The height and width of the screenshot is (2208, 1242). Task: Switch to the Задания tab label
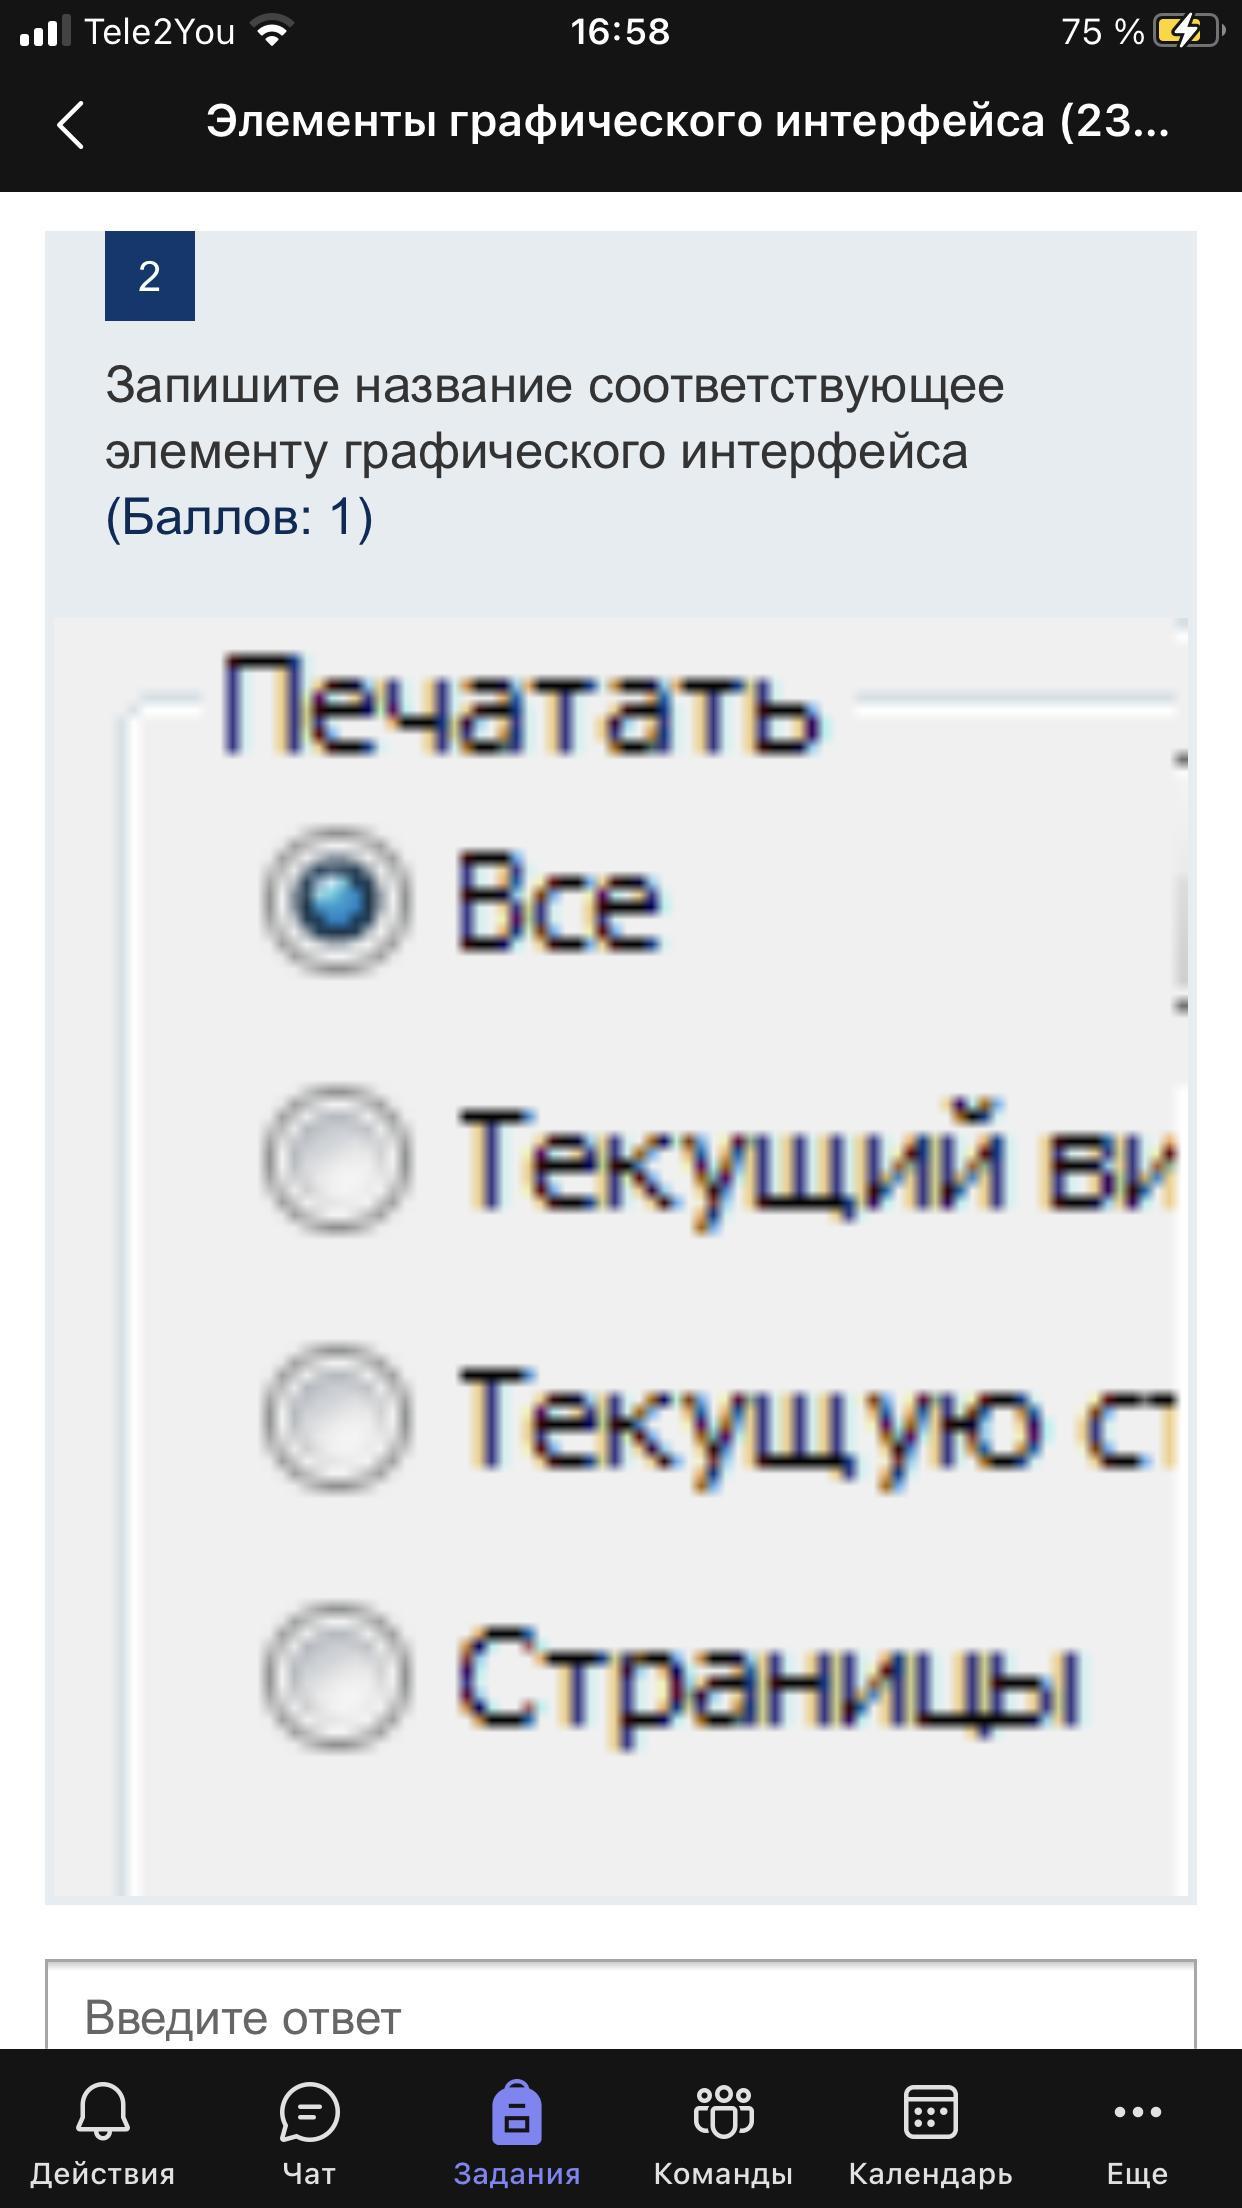click(x=517, y=2173)
